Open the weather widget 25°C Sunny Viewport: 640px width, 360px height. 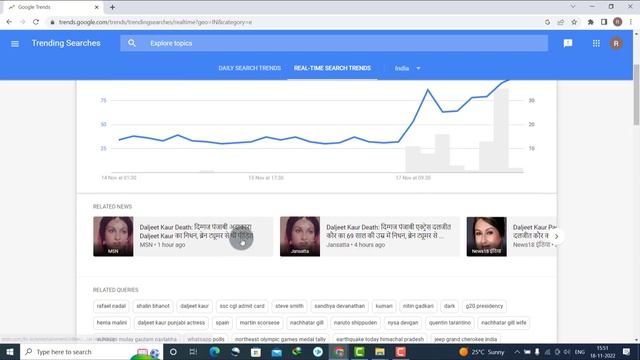(x=482, y=352)
